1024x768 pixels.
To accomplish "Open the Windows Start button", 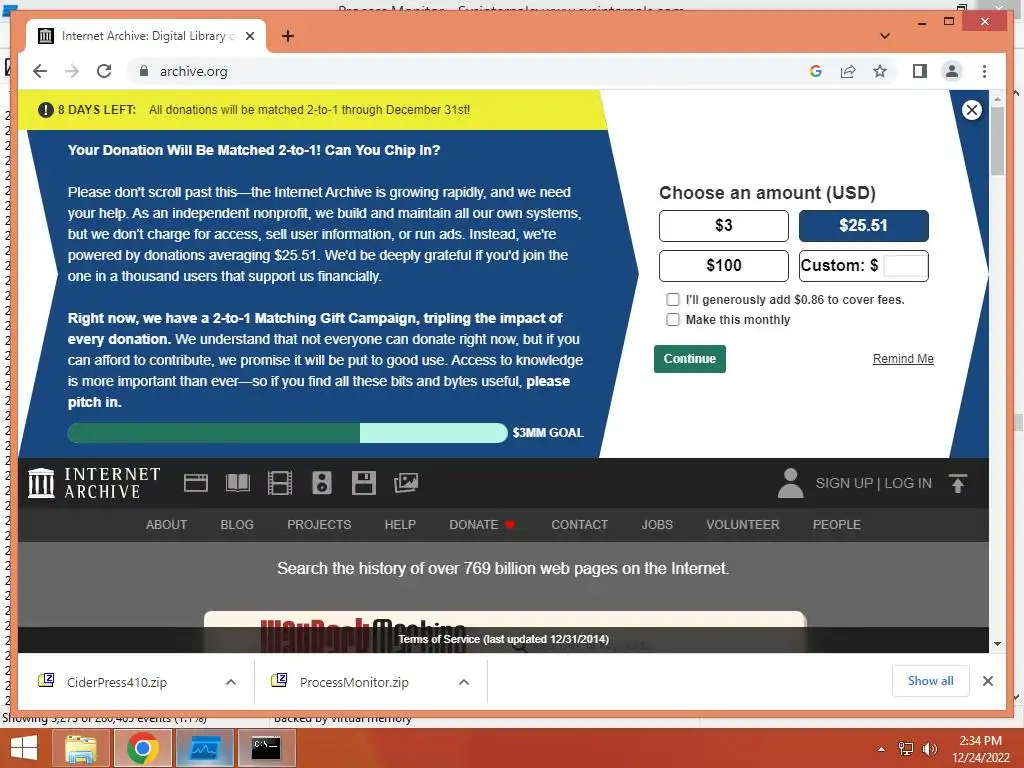I will [24, 748].
